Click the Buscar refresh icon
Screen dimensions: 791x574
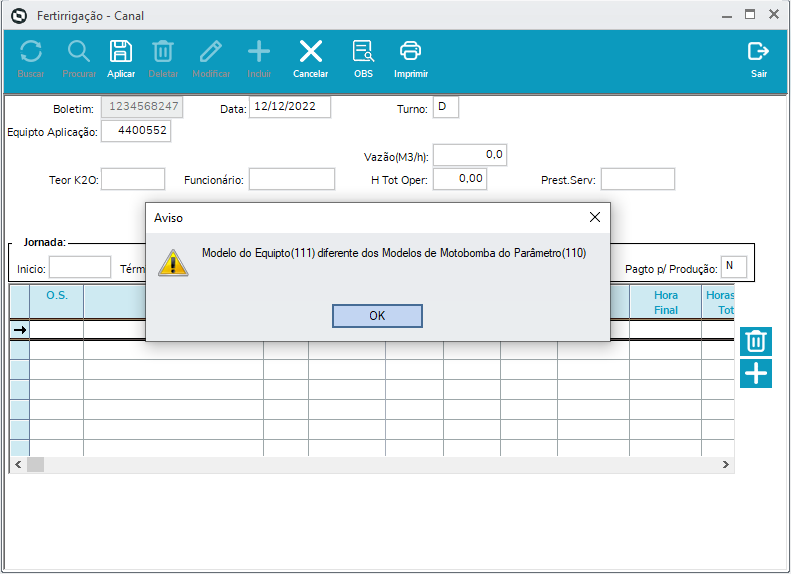(31, 52)
